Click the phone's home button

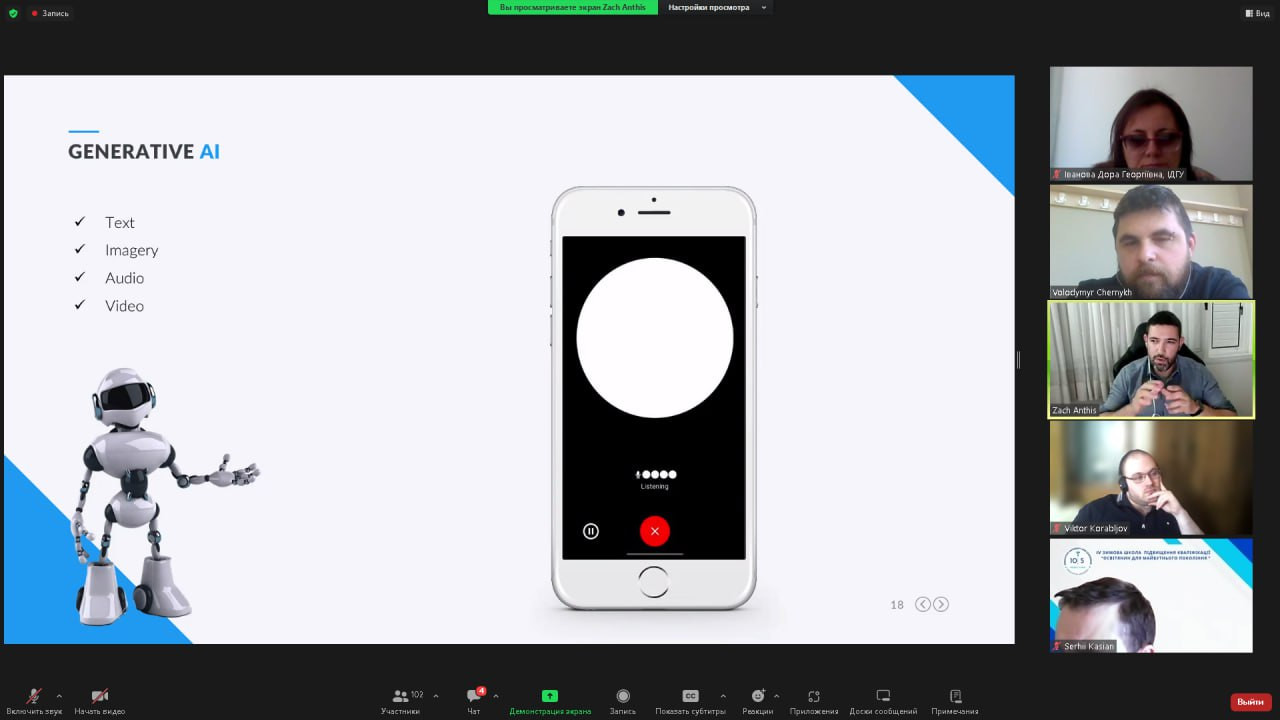[653, 582]
